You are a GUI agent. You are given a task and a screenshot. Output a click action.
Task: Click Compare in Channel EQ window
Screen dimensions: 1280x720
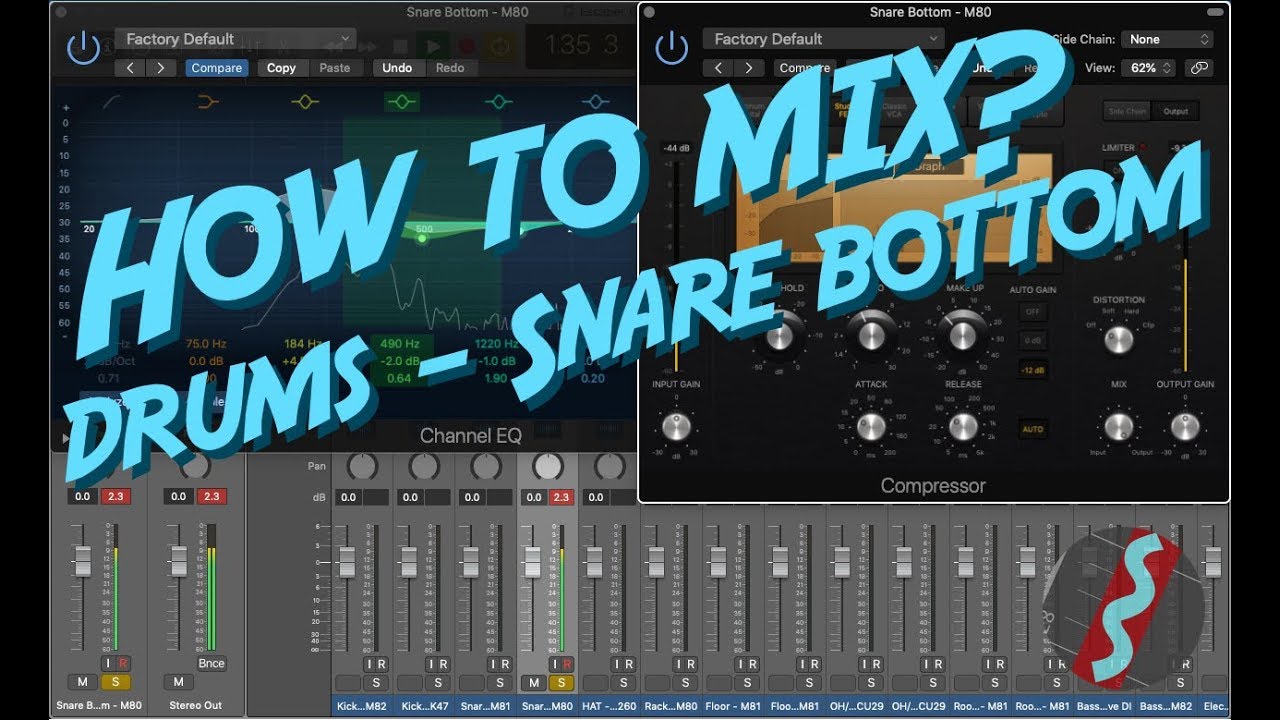tap(216, 68)
